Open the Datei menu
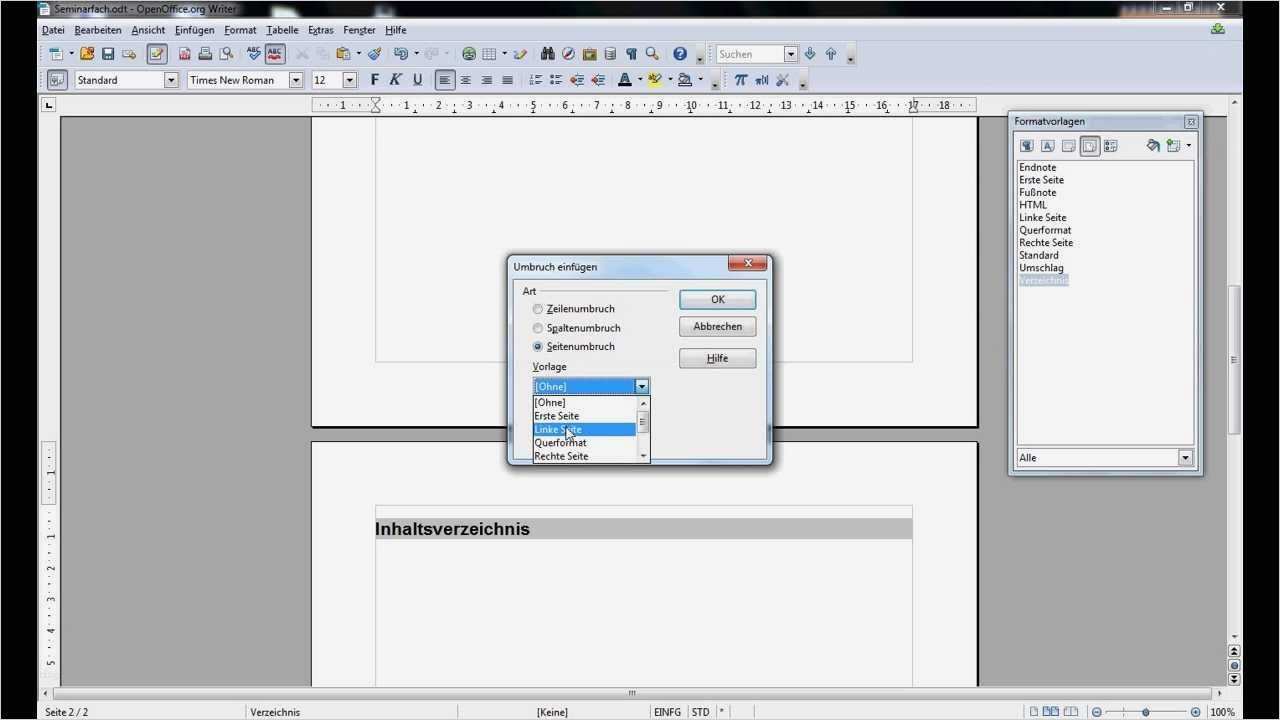1280x720 pixels. (53, 30)
